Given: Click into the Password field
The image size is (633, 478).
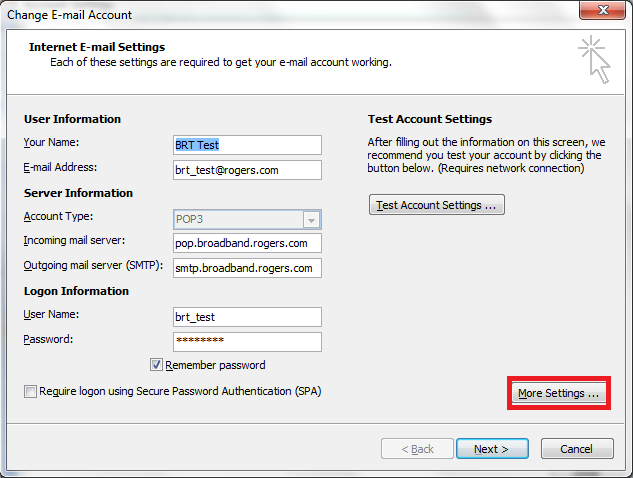Looking at the screenshot, I should click(x=246, y=341).
